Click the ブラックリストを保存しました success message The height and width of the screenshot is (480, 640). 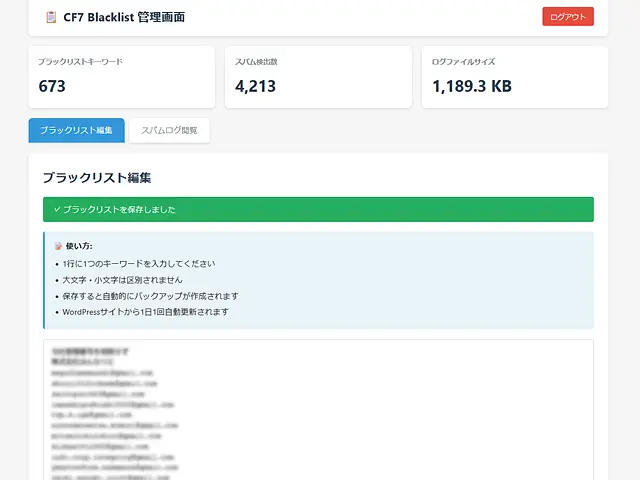[x=119, y=209]
